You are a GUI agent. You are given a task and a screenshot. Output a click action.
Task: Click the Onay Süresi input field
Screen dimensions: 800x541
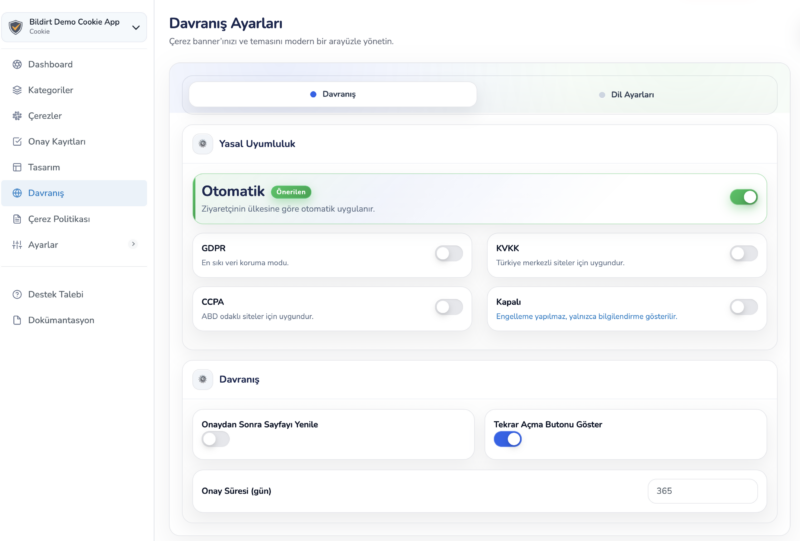coord(702,491)
